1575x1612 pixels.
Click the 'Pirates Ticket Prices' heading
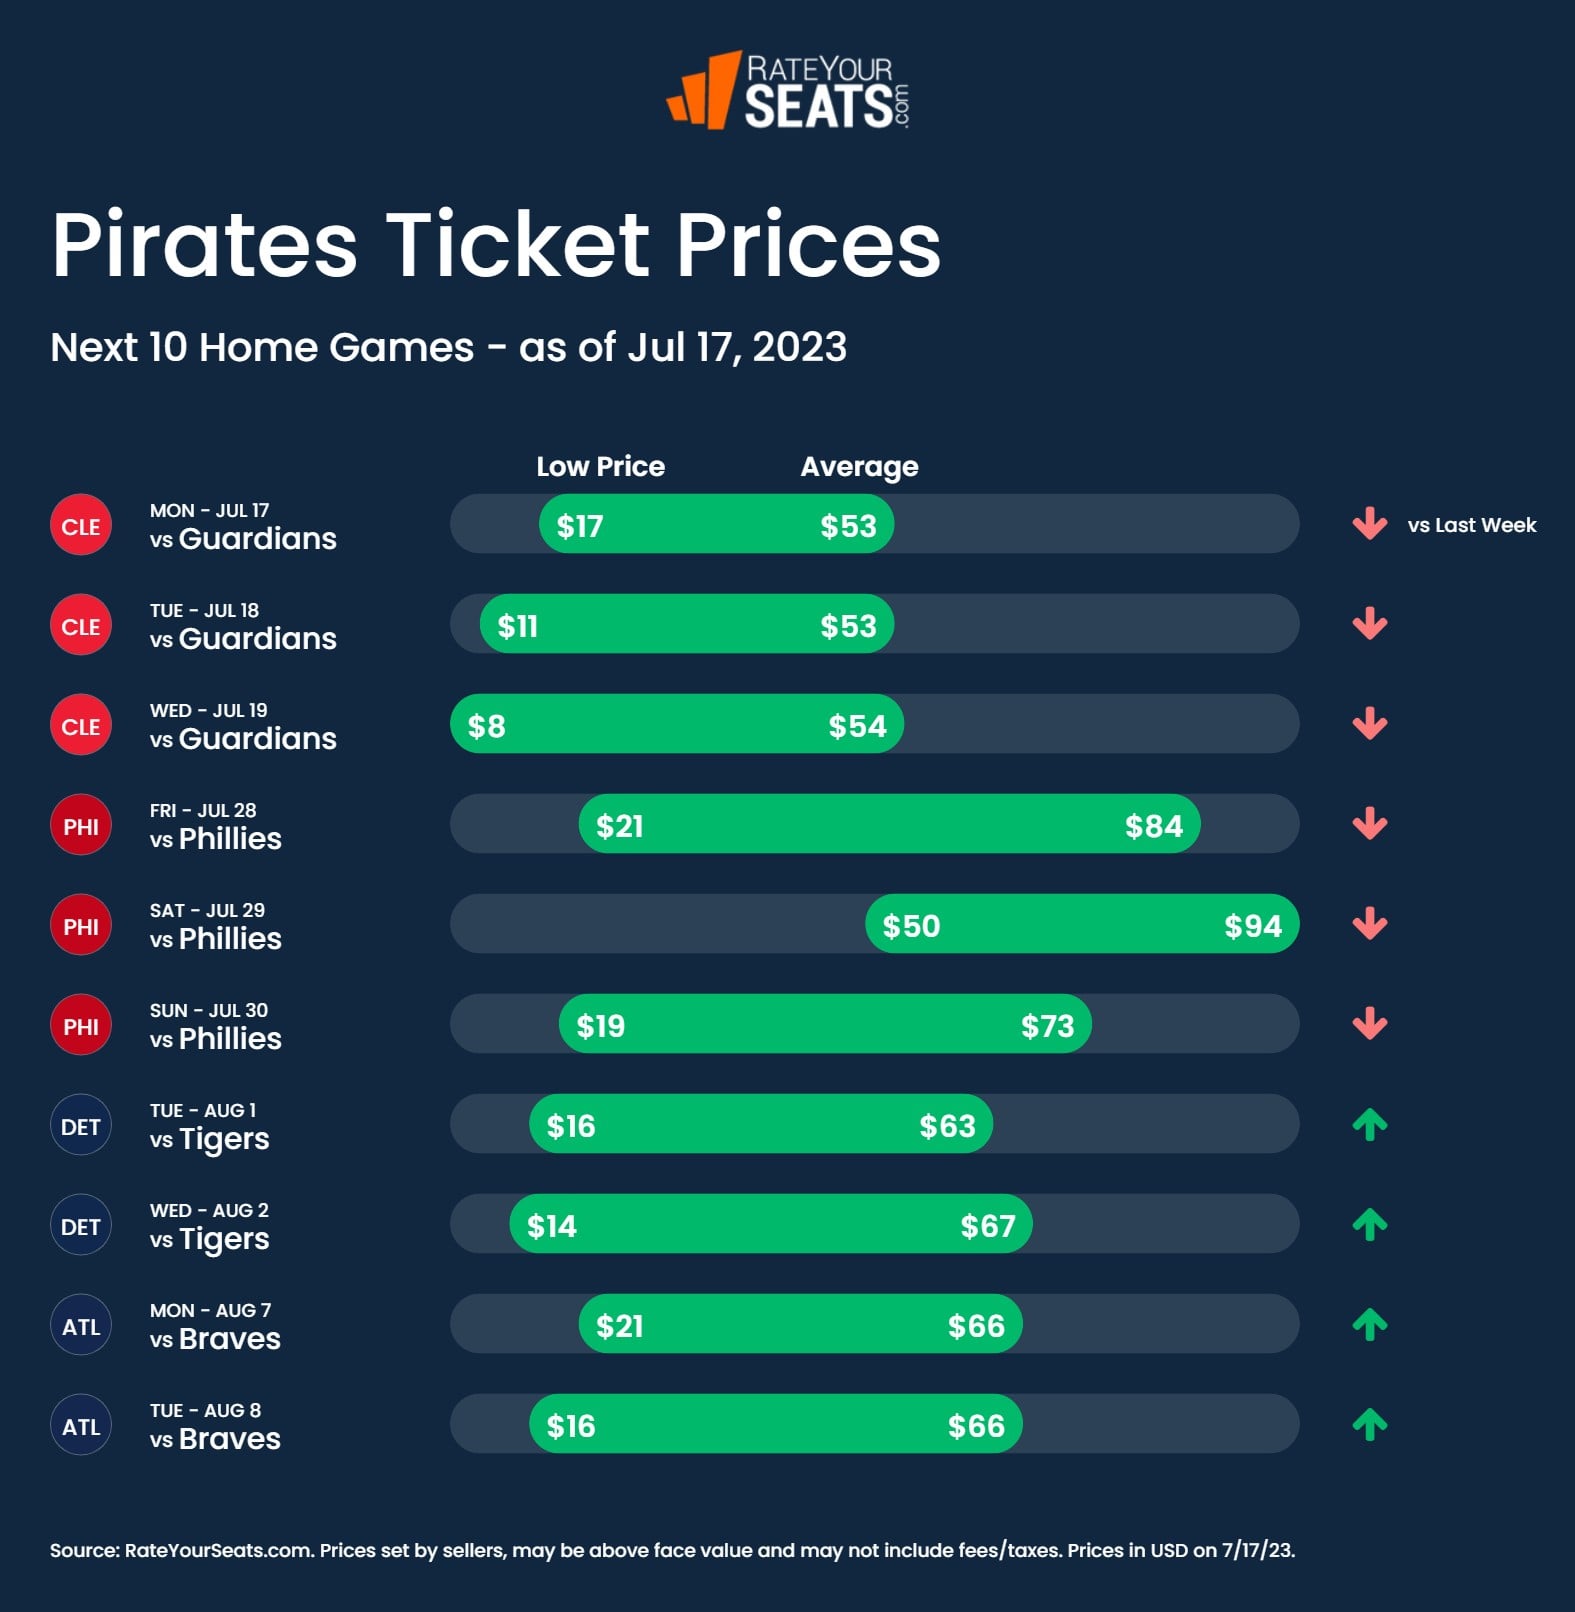pyautogui.click(x=496, y=244)
